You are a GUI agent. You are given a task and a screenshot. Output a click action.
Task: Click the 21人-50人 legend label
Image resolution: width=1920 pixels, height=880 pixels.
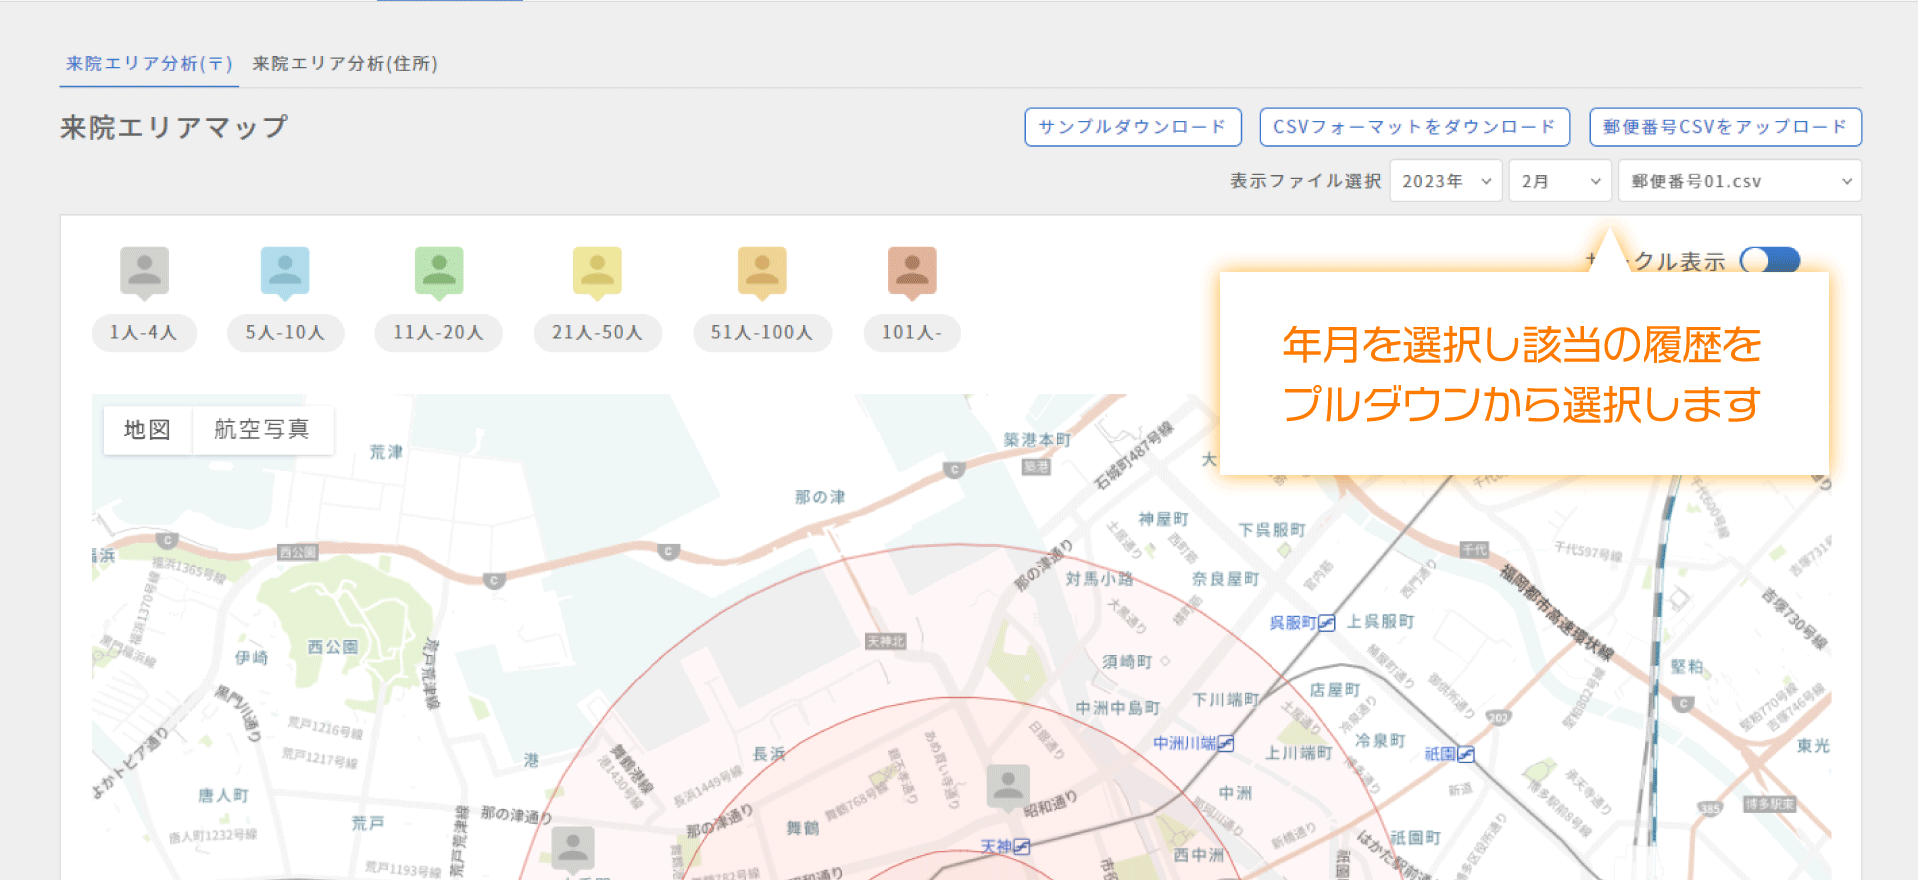click(x=597, y=332)
